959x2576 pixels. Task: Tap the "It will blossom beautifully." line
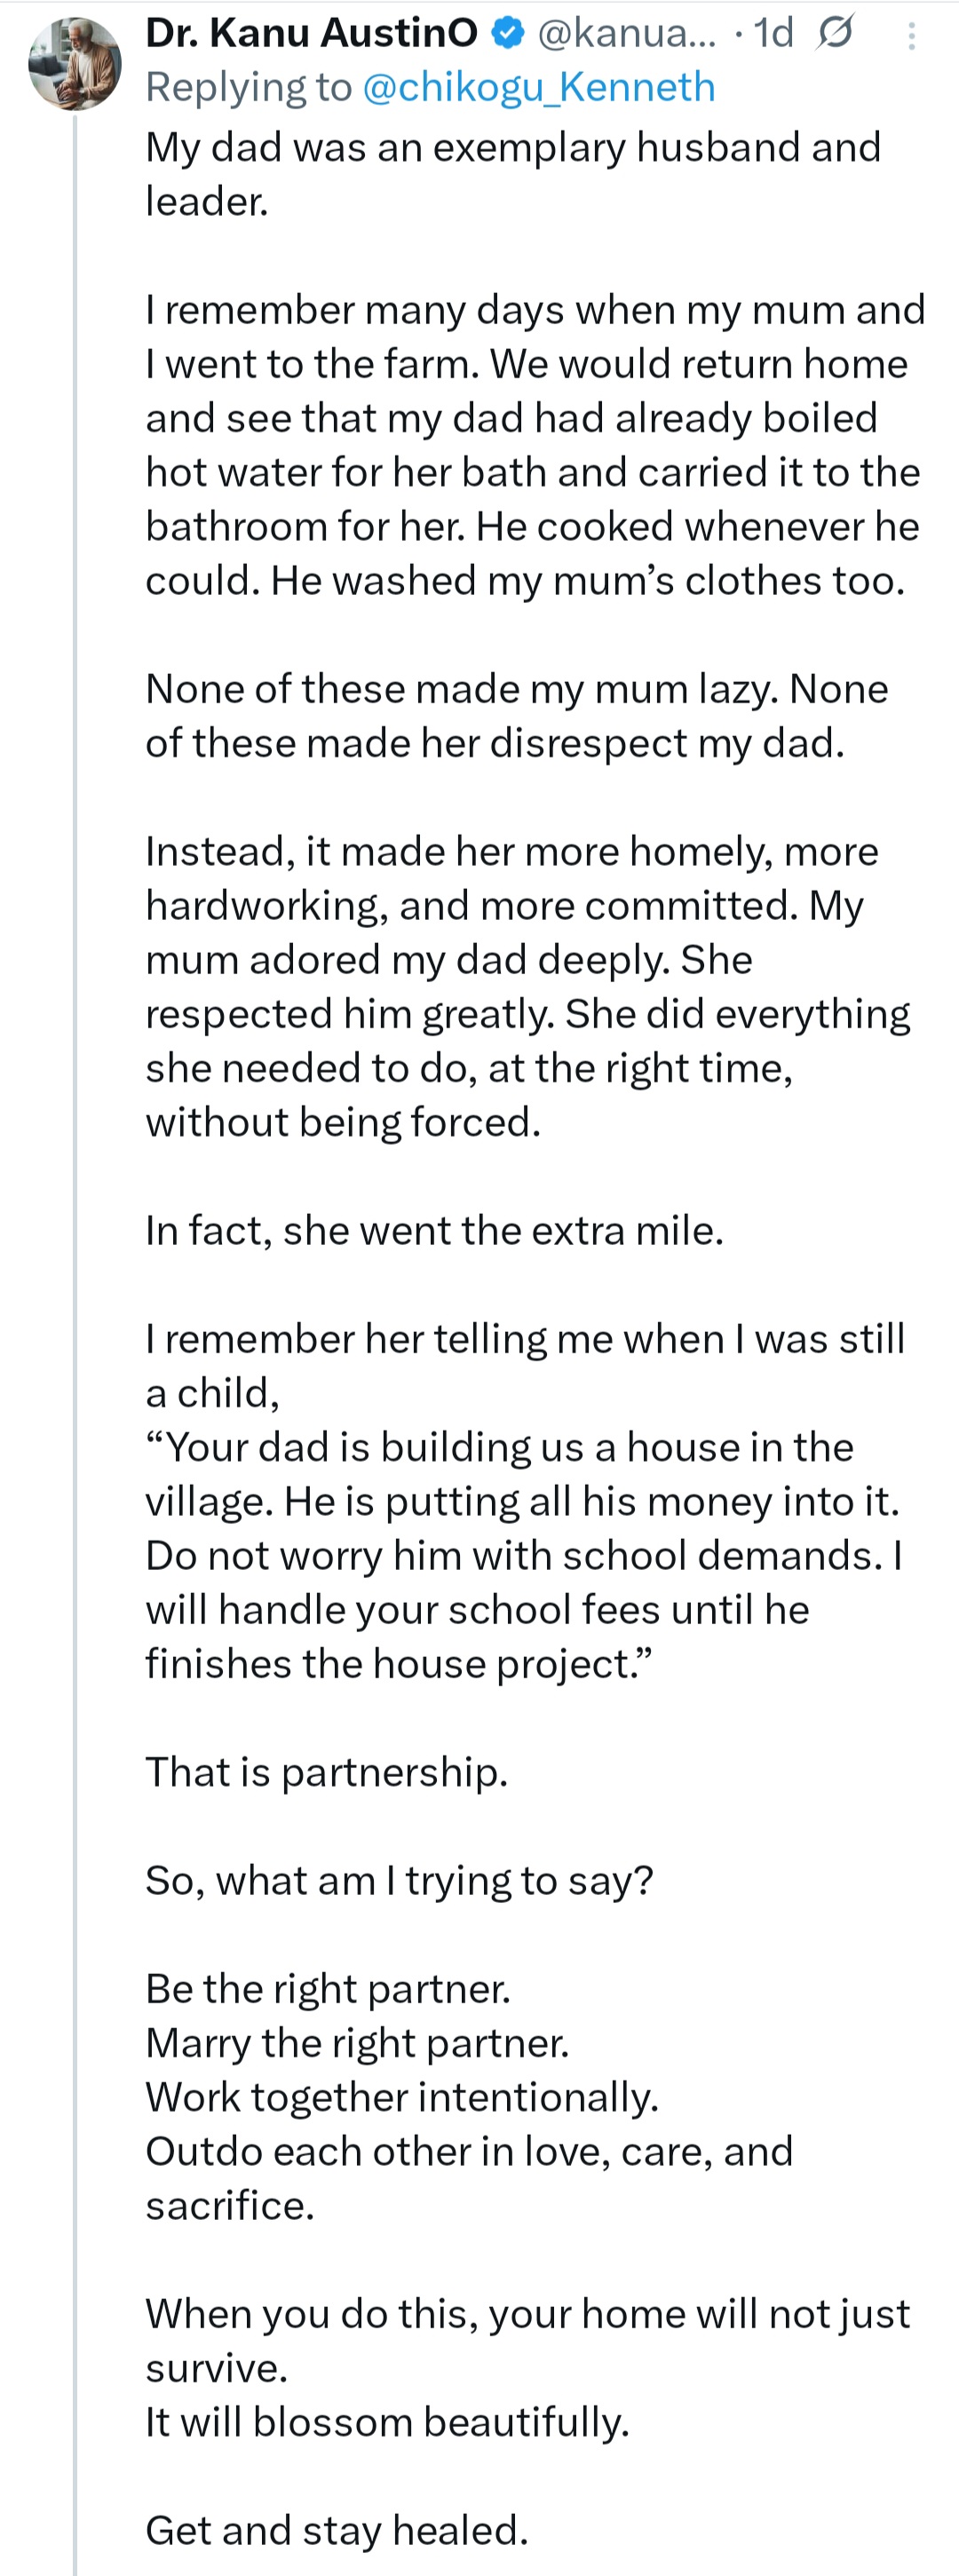click(x=388, y=2422)
